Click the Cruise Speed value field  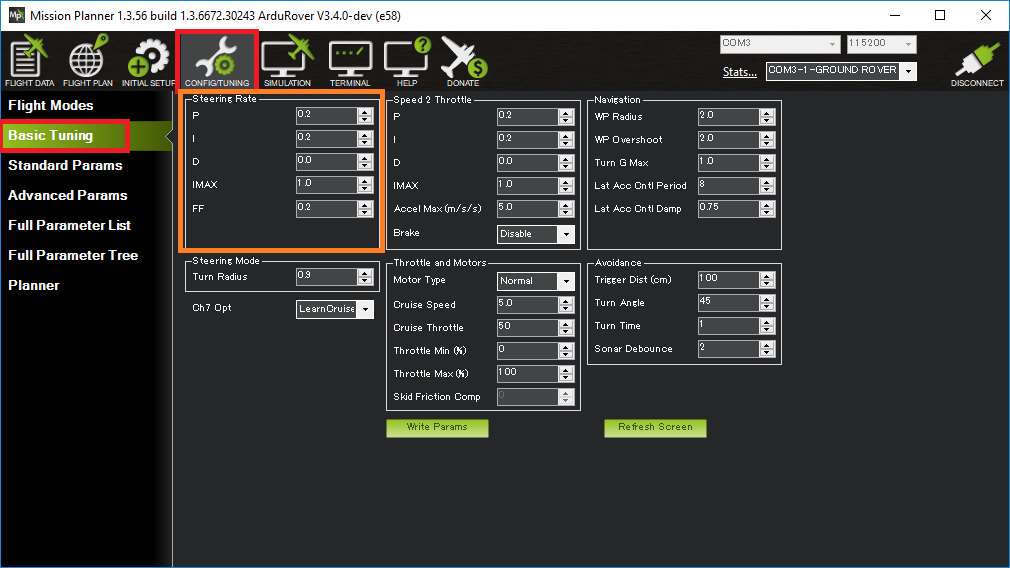(x=527, y=304)
